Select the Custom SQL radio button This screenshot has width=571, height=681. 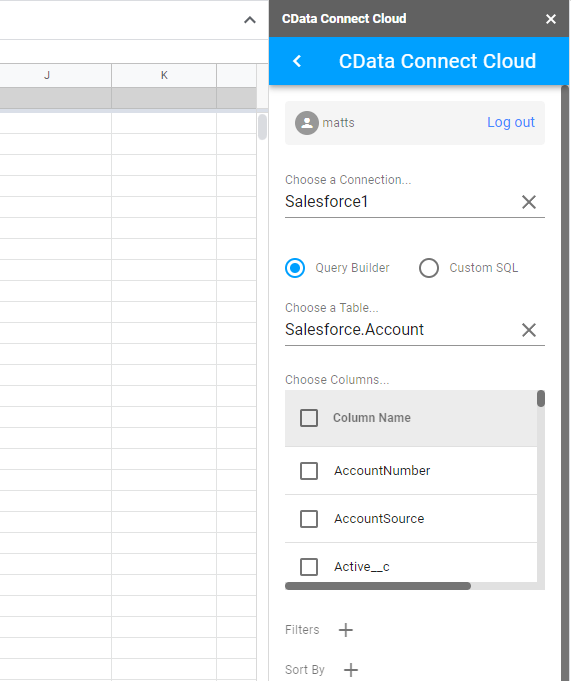click(429, 268)
